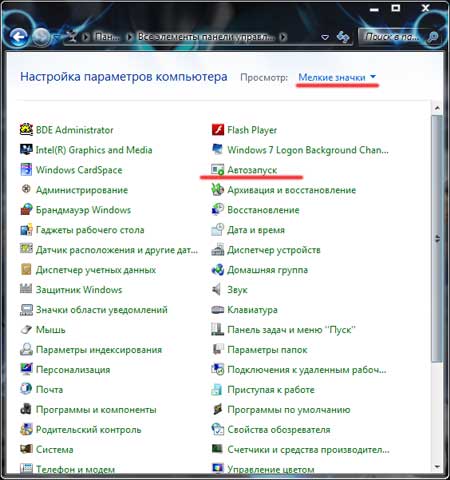
Task: Open Счетчики и средства производительности link
Action: [x=308, y=450]
